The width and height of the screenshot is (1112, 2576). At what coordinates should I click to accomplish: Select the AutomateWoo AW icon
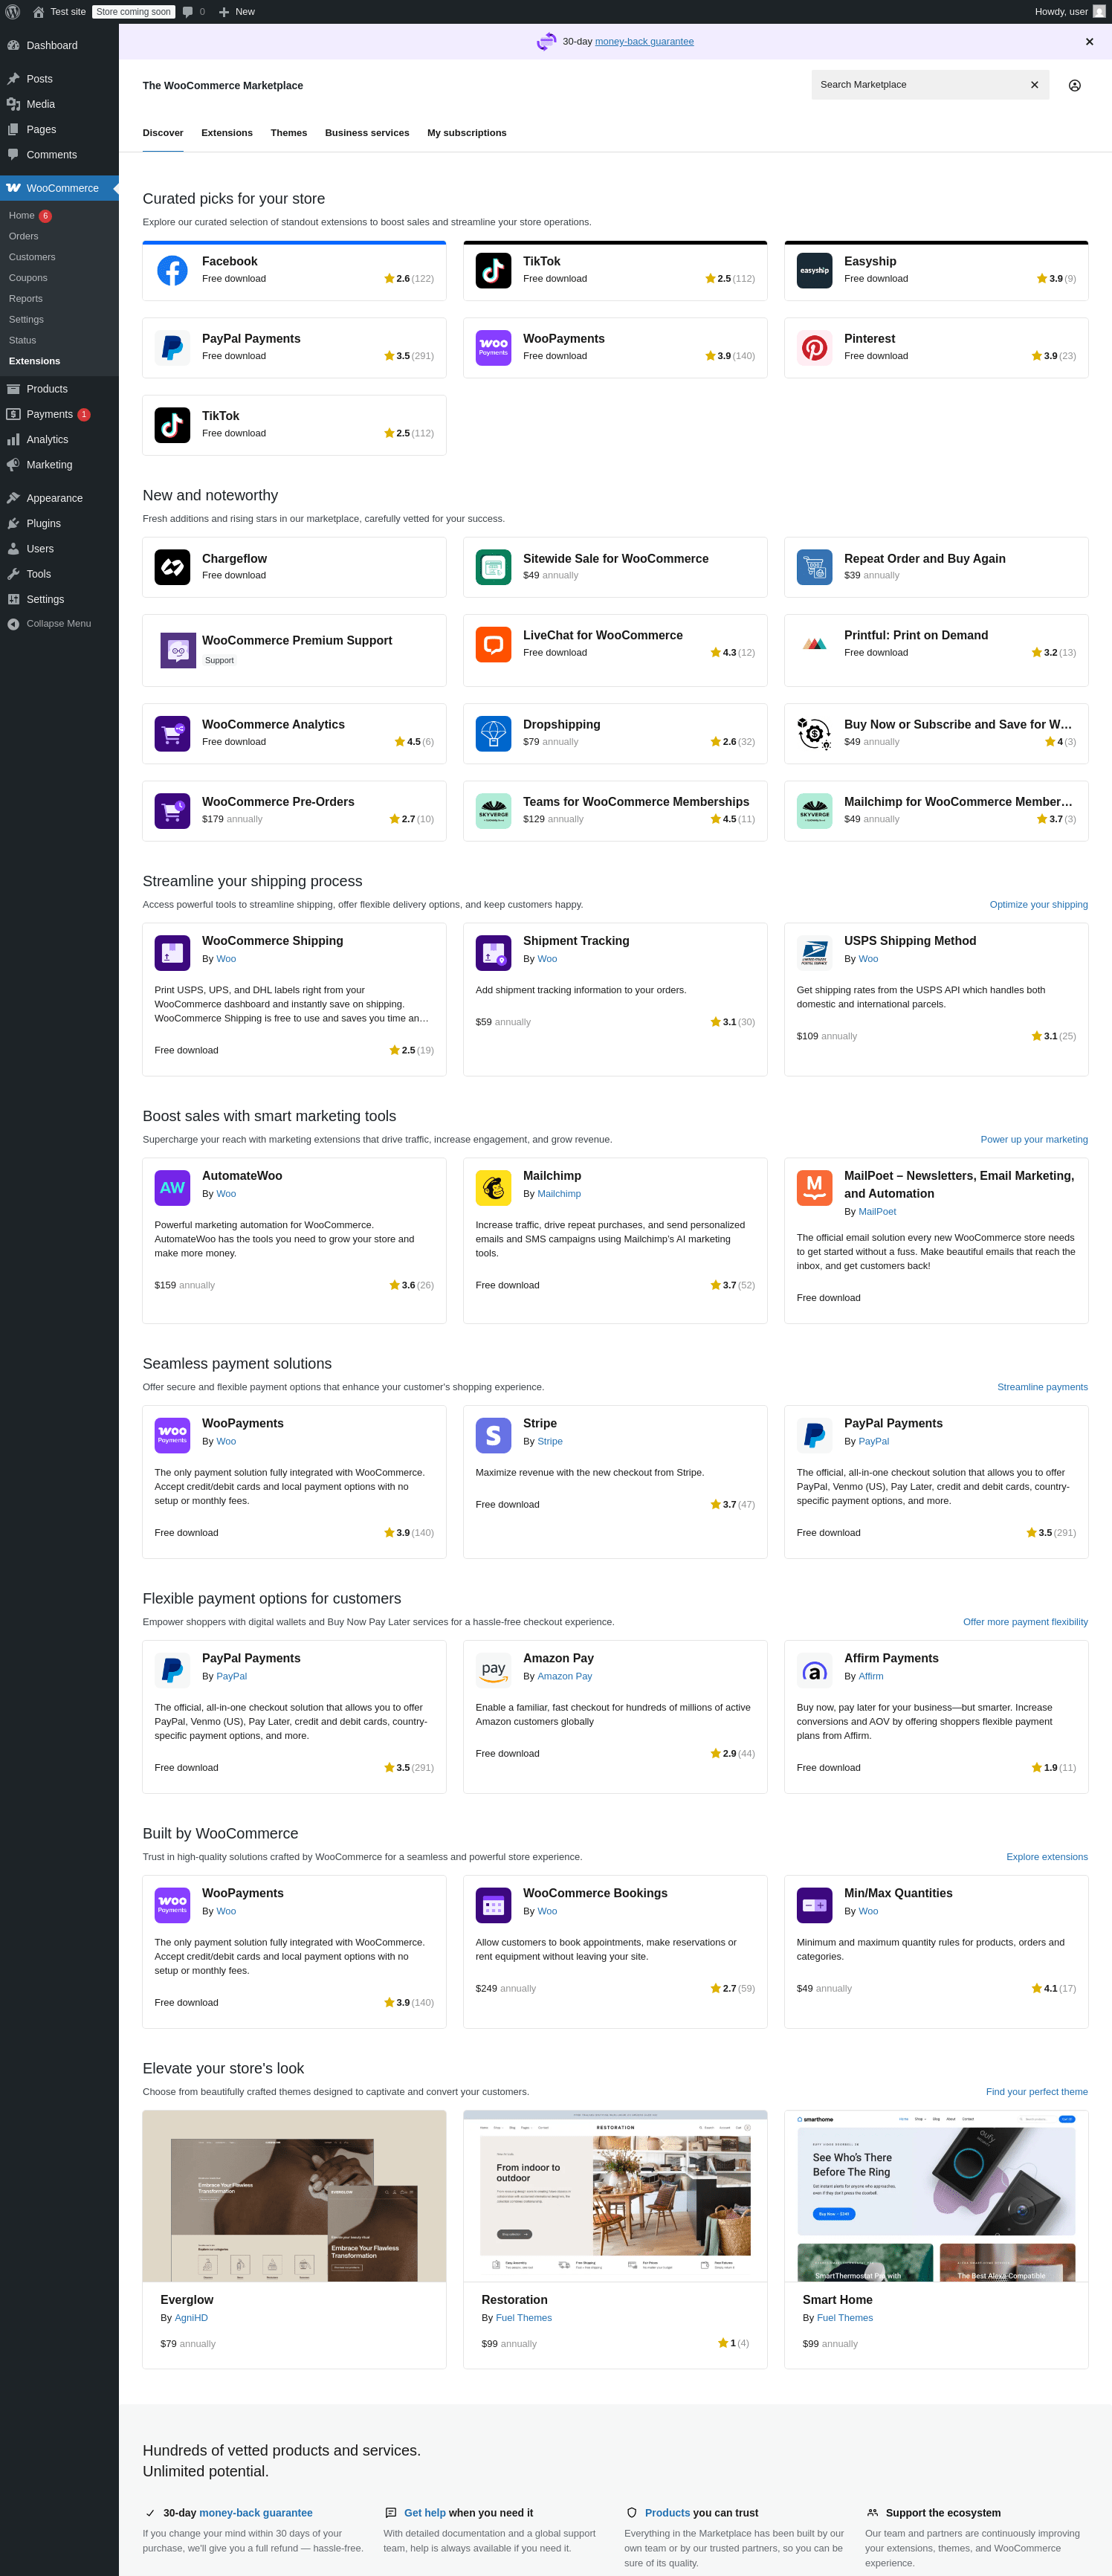coord(172,1187)
